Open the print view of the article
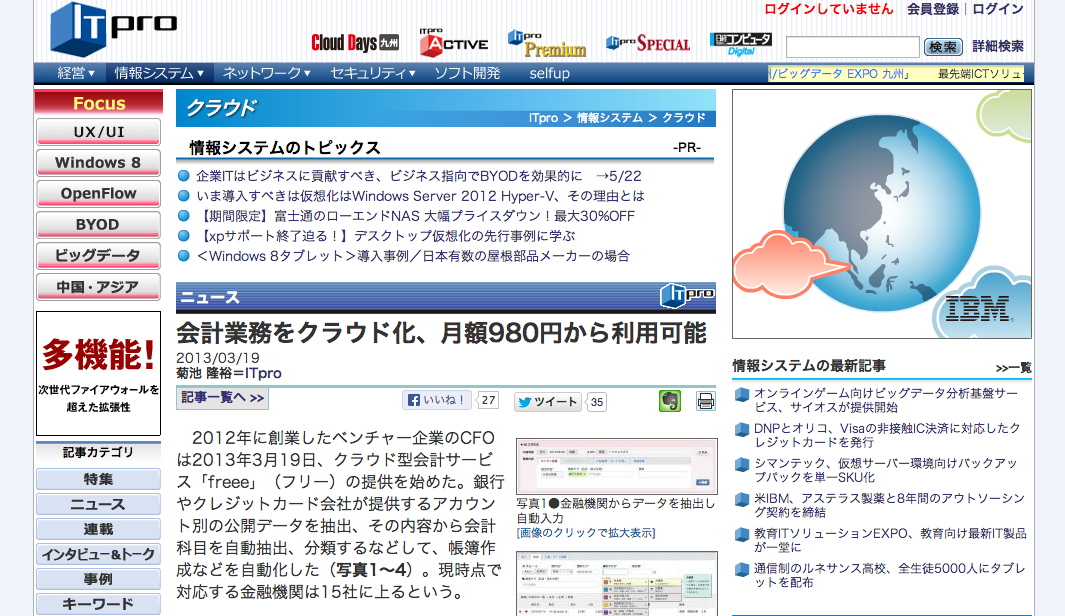The width and height of the screenshot is (1065, 616). pos(706,400)
